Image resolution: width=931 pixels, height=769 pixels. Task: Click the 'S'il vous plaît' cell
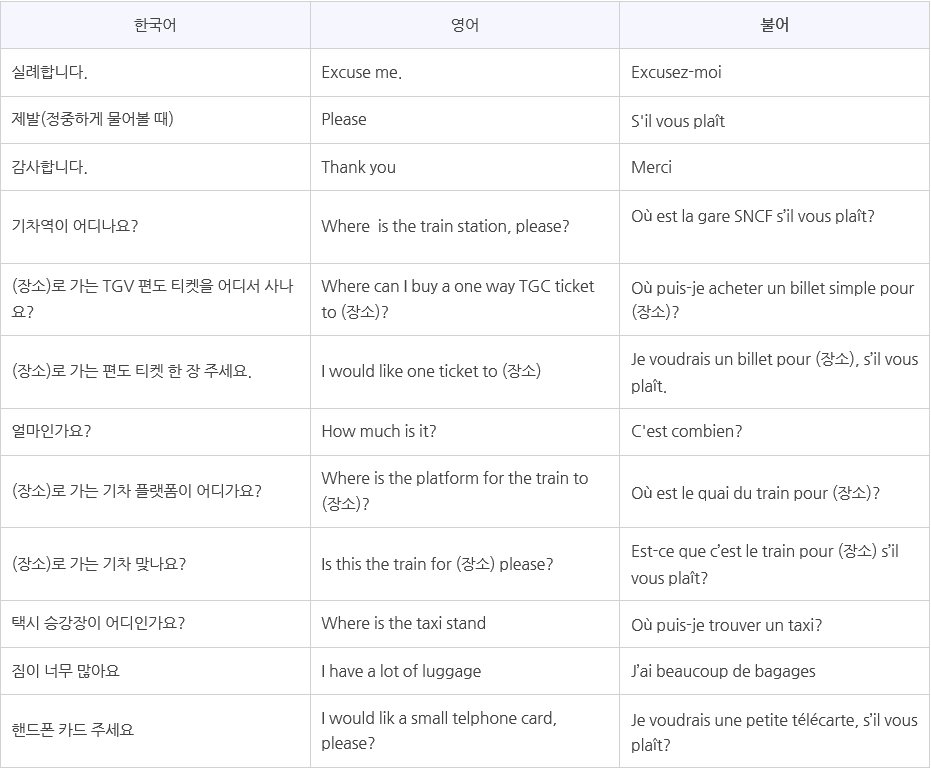click(774, 120)
